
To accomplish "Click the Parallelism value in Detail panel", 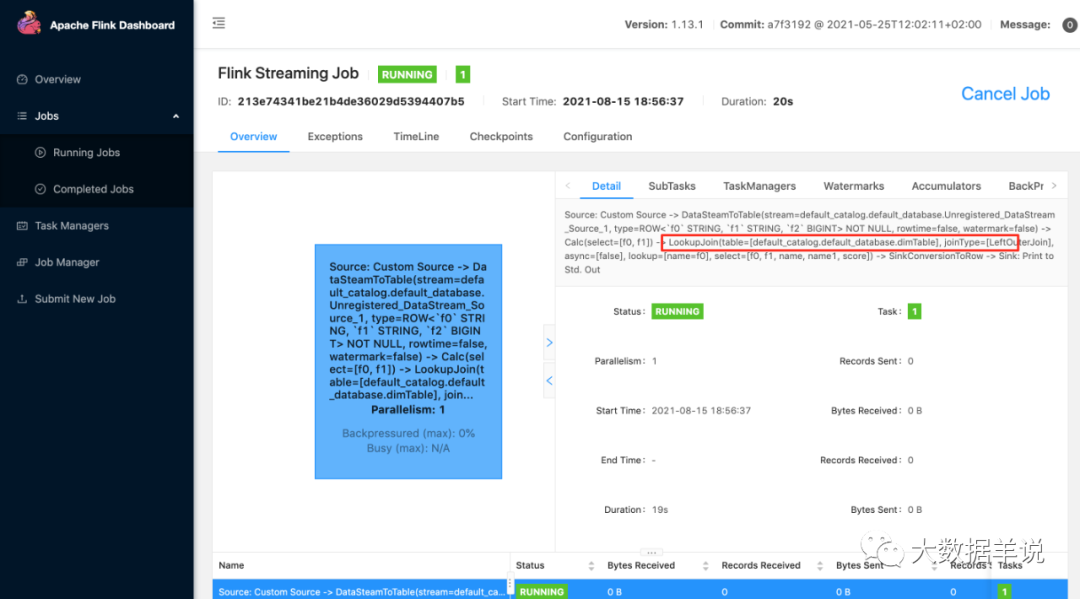I will click(x=654, y=361).
